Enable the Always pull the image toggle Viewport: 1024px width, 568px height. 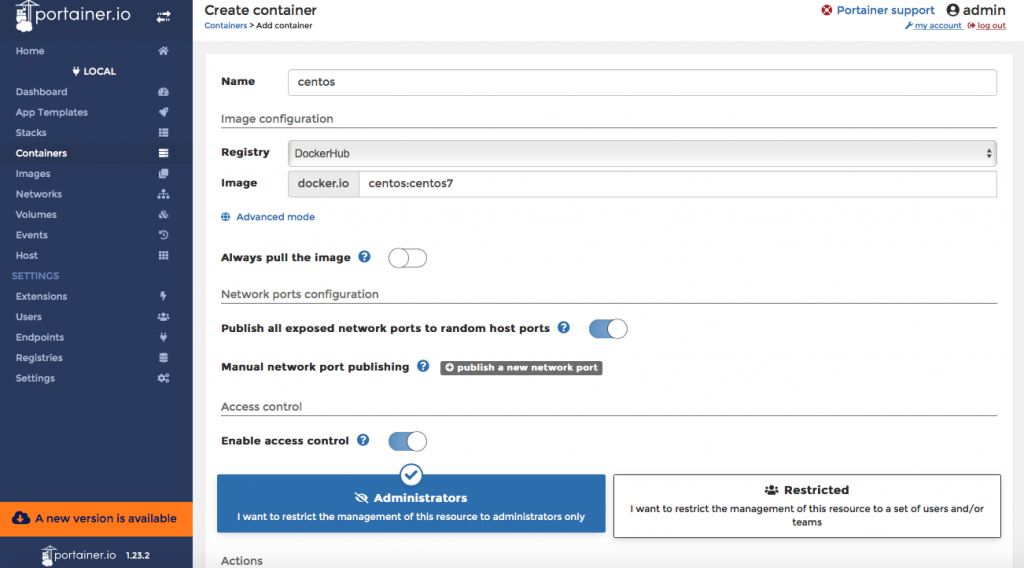pos(407,258)
